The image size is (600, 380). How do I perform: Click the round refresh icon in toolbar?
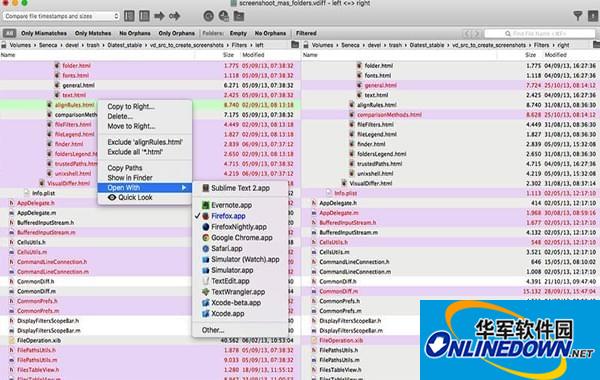coord(209,16)
